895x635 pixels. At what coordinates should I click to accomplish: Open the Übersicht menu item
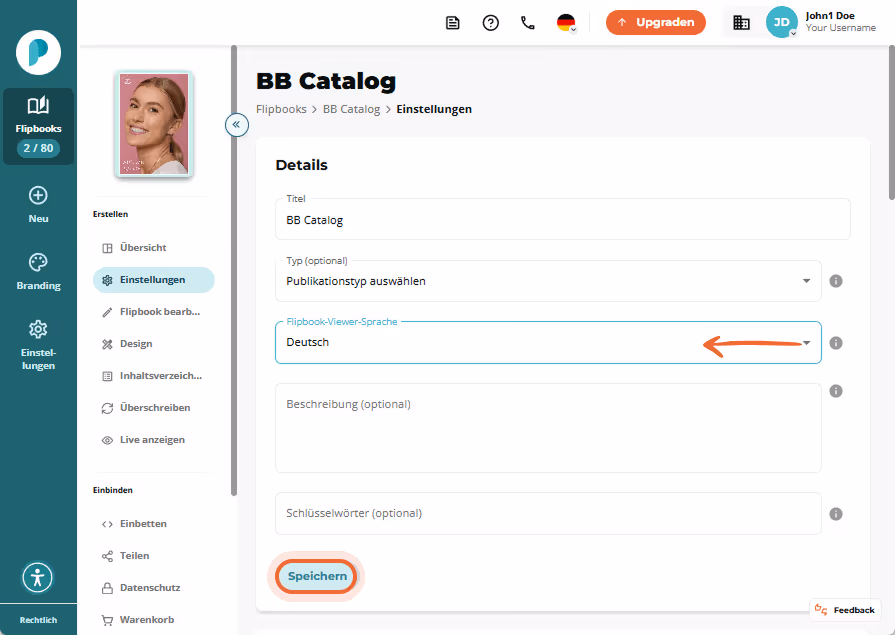(154, 248)
